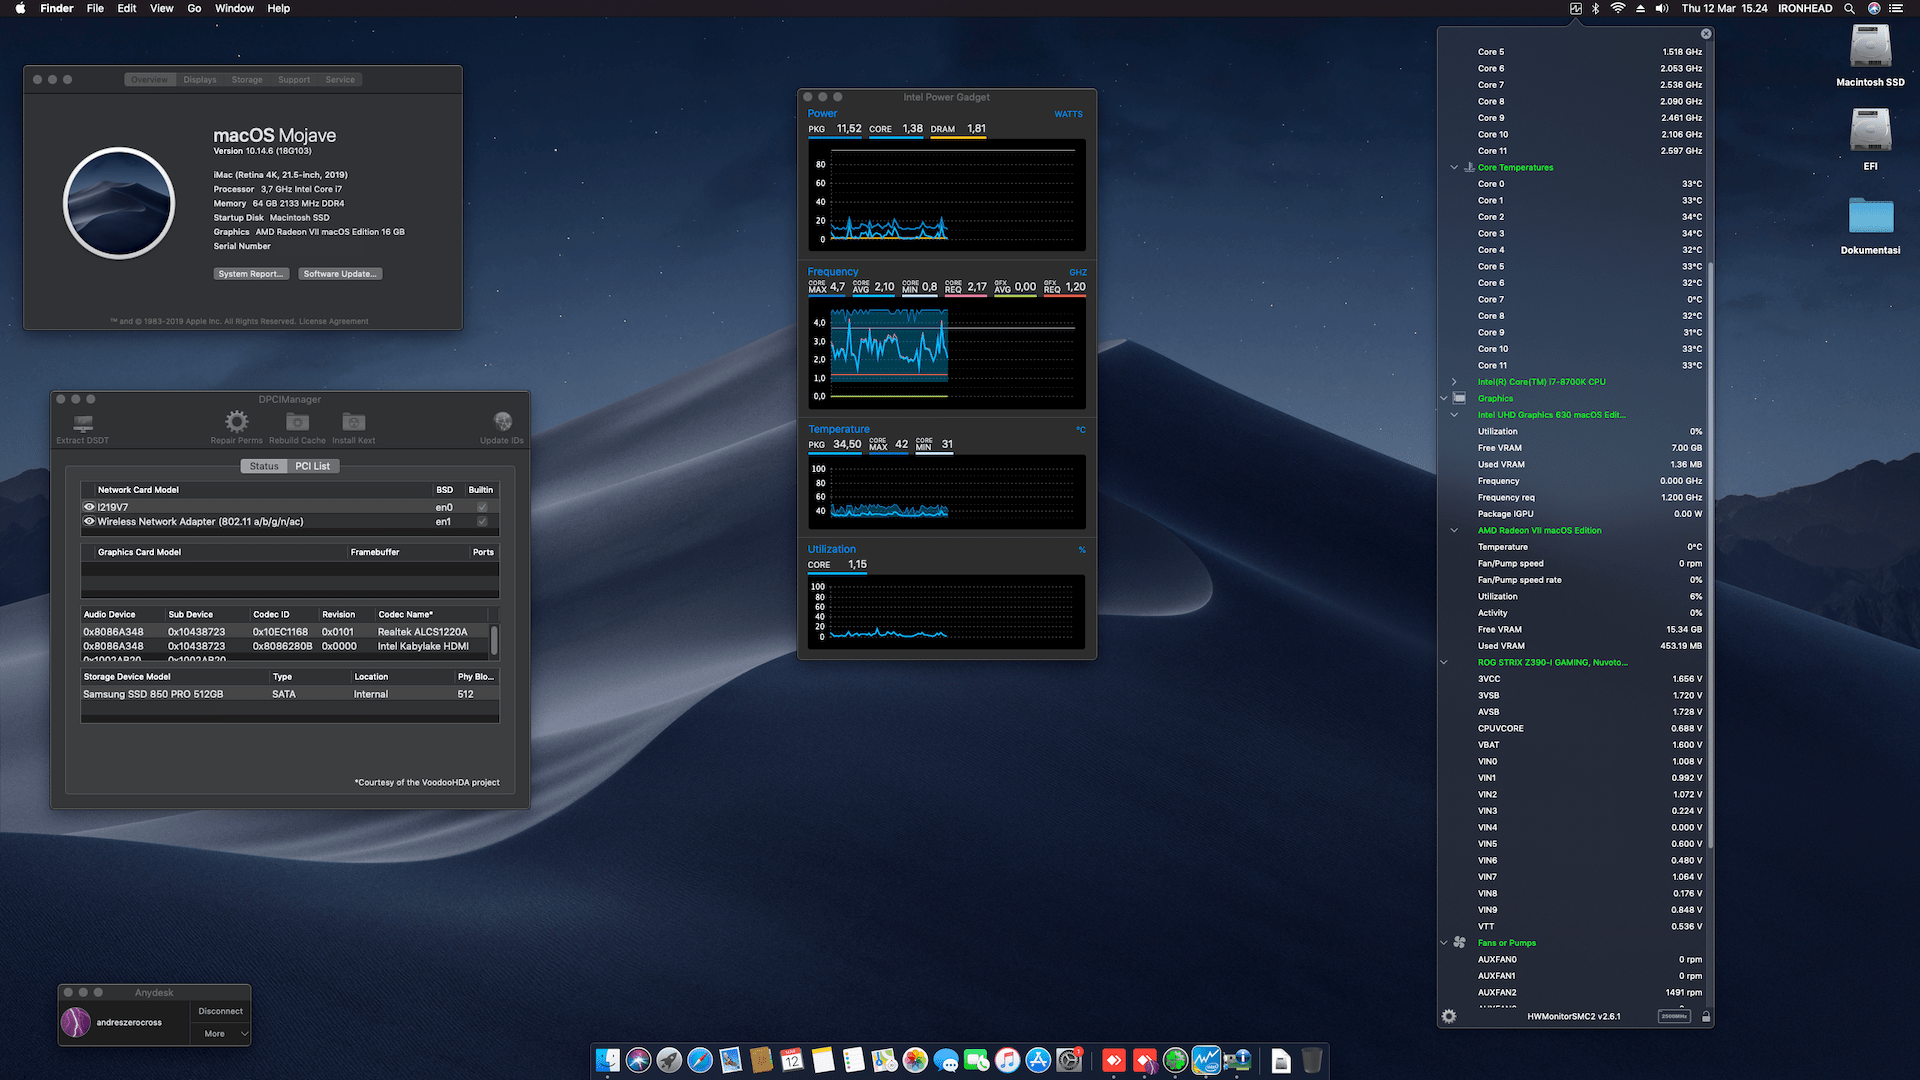1920x1080 pixels.
Task: Expand the Intel Core i7-8700K CPU entry
Action: click(x=1453, y=381)
